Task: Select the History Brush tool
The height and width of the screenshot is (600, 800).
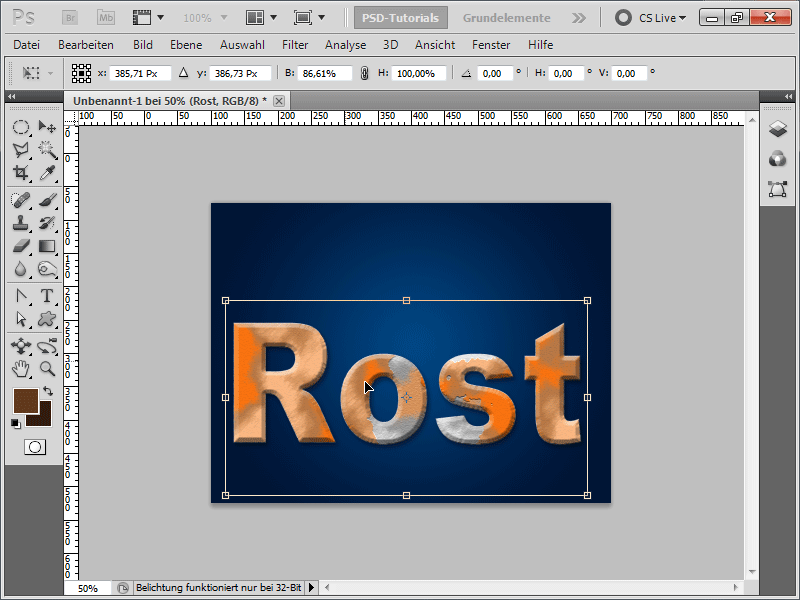Action: coord(47,223)
